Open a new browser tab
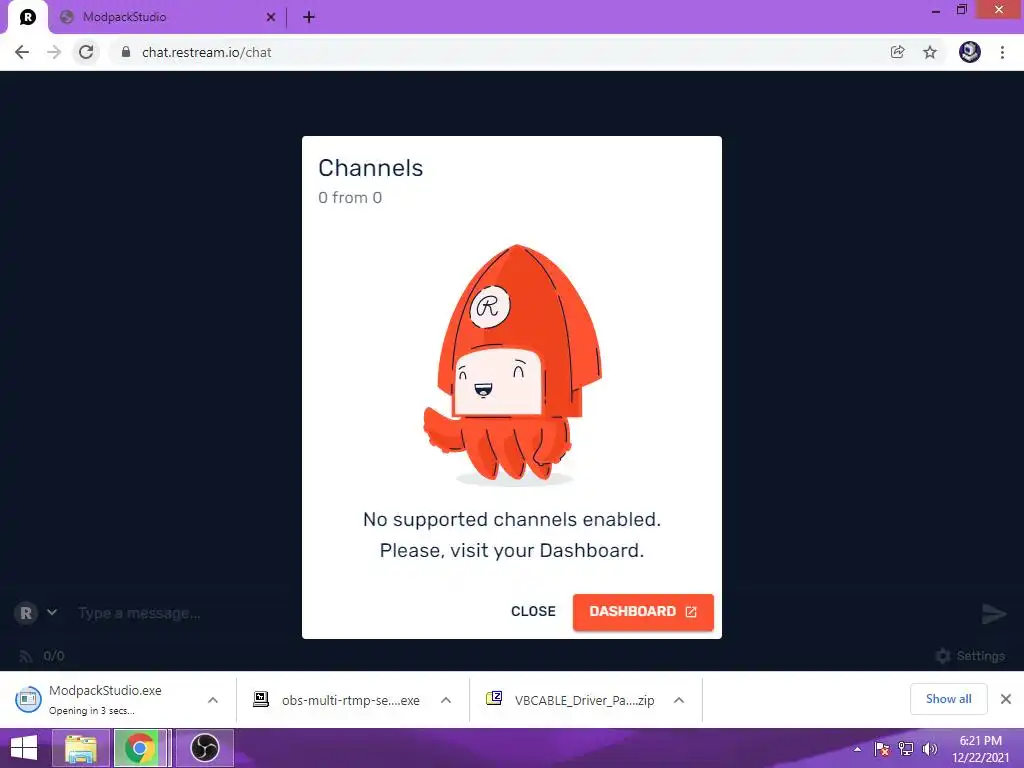 (309, 18)
